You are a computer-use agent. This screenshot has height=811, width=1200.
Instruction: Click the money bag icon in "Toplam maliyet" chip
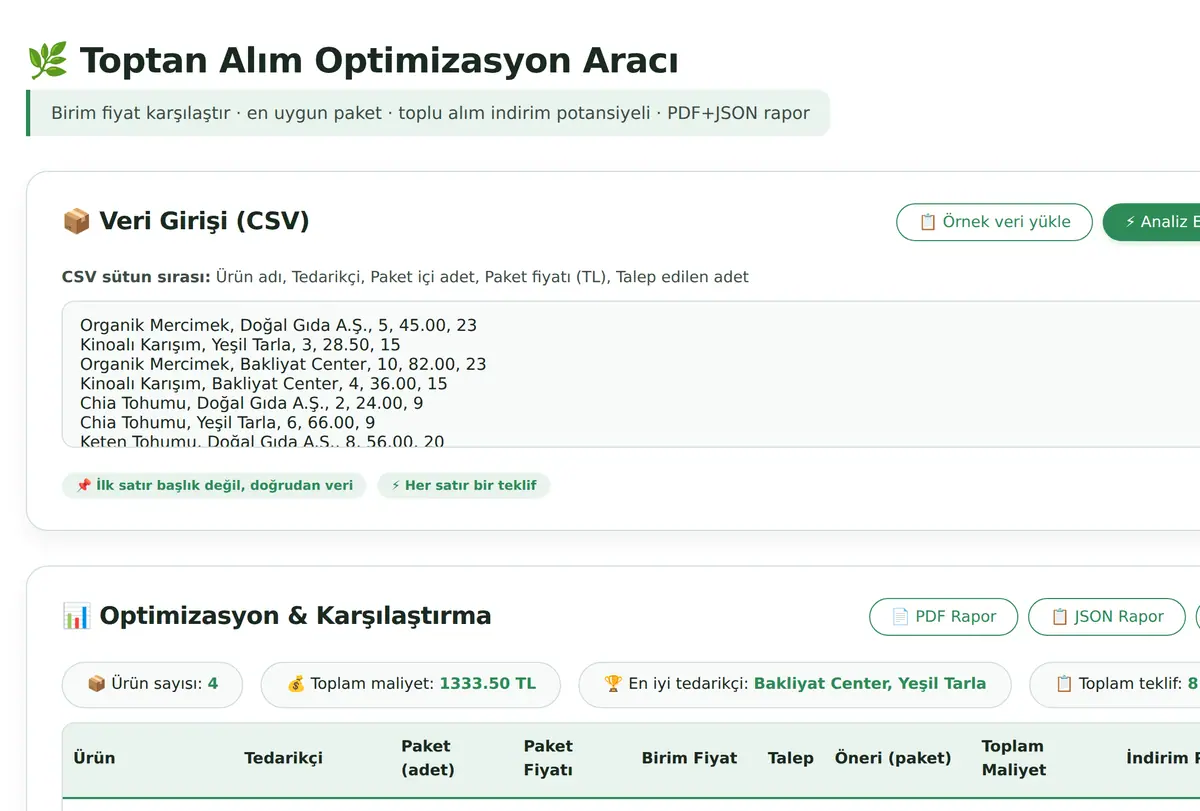click(296, 685)
